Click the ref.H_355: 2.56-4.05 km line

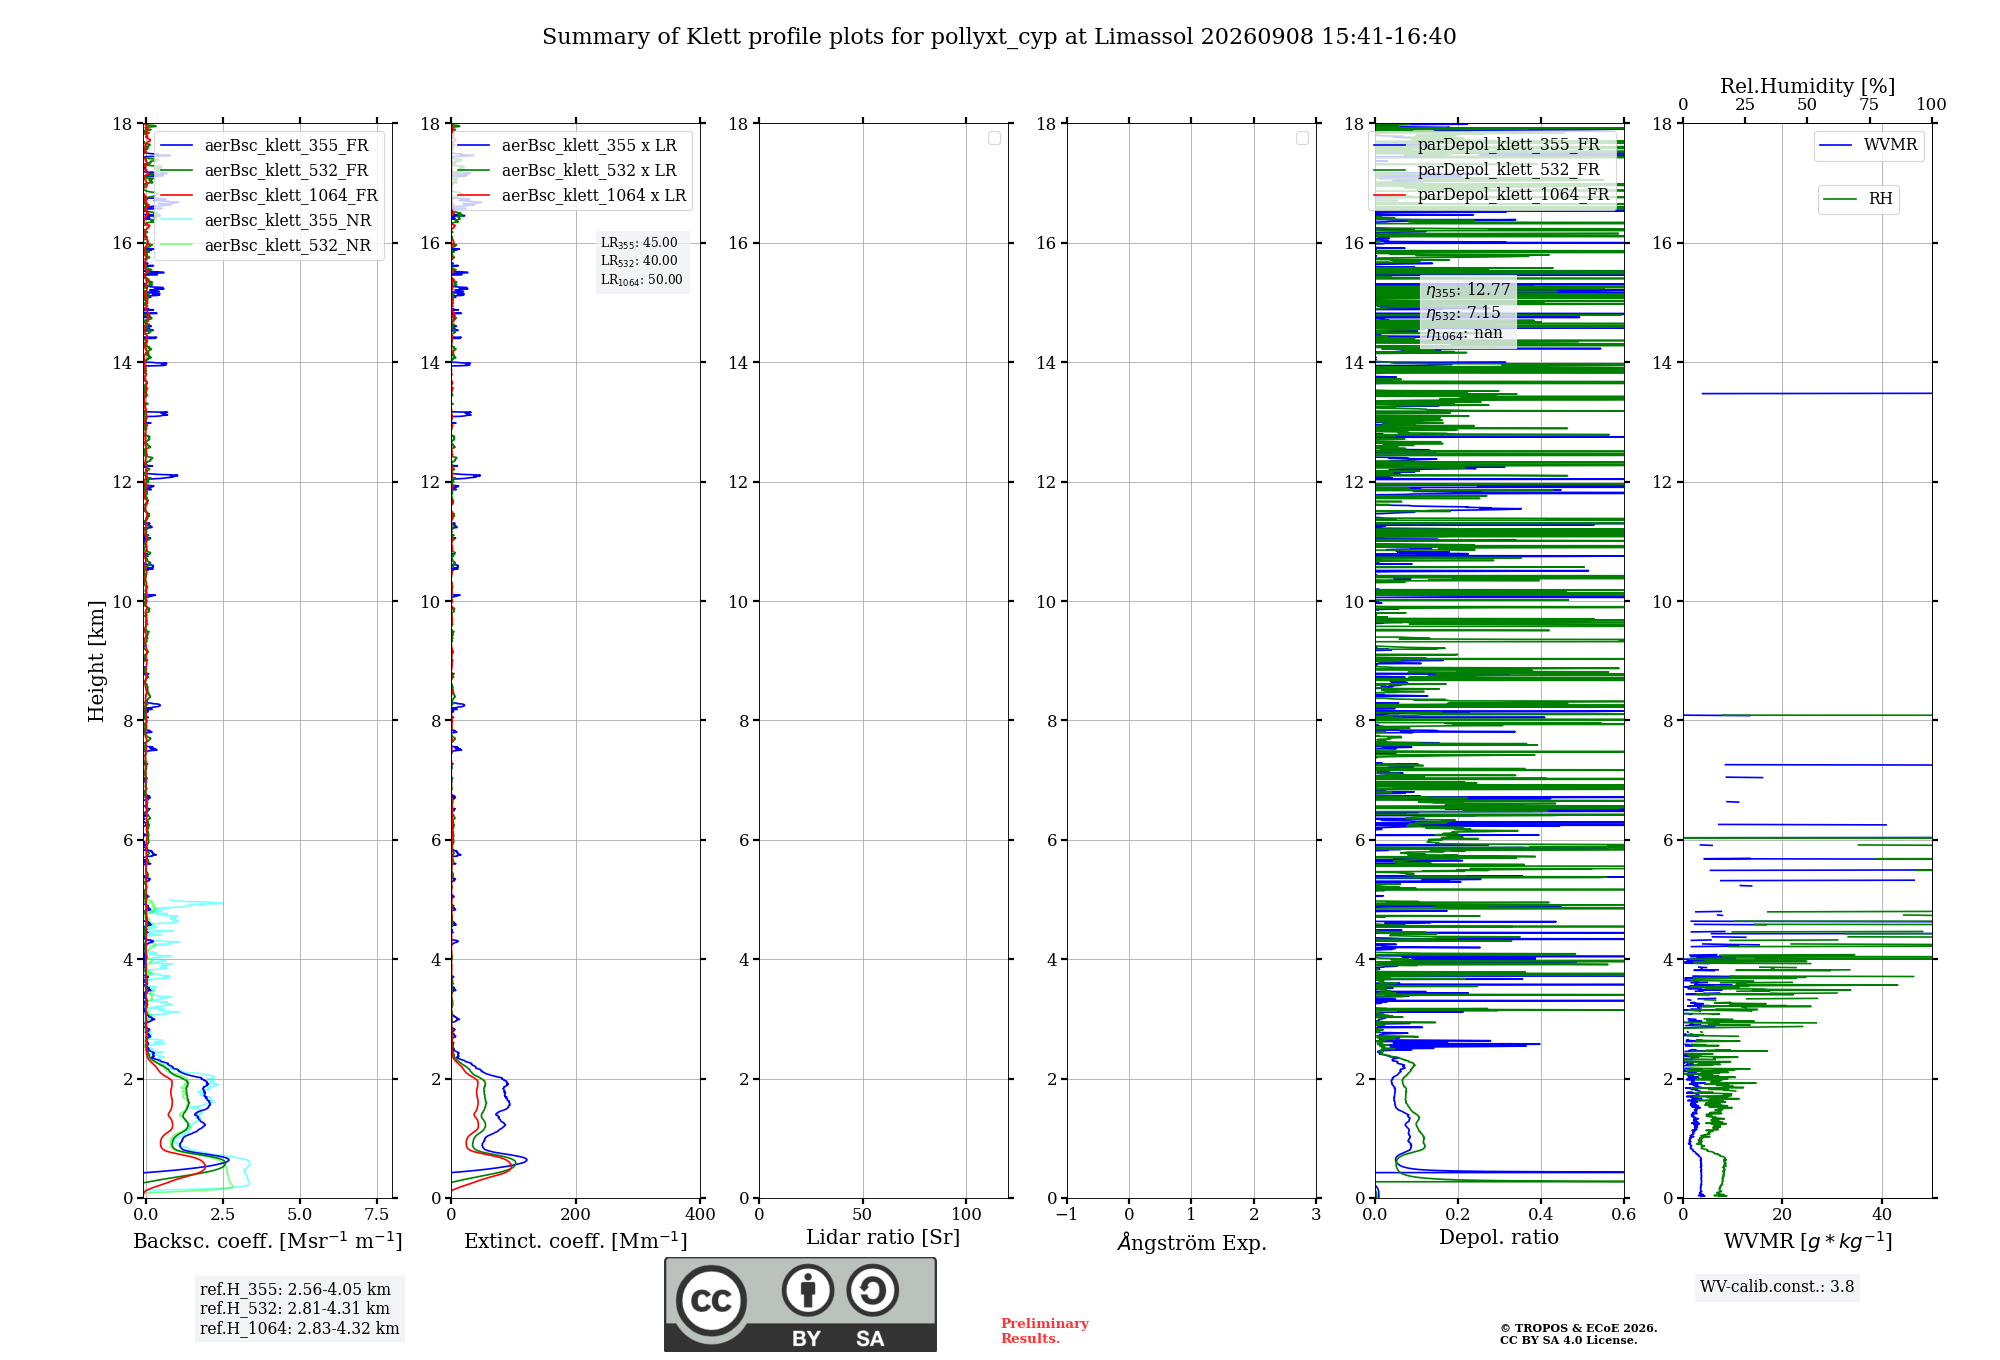point(295,1290)
